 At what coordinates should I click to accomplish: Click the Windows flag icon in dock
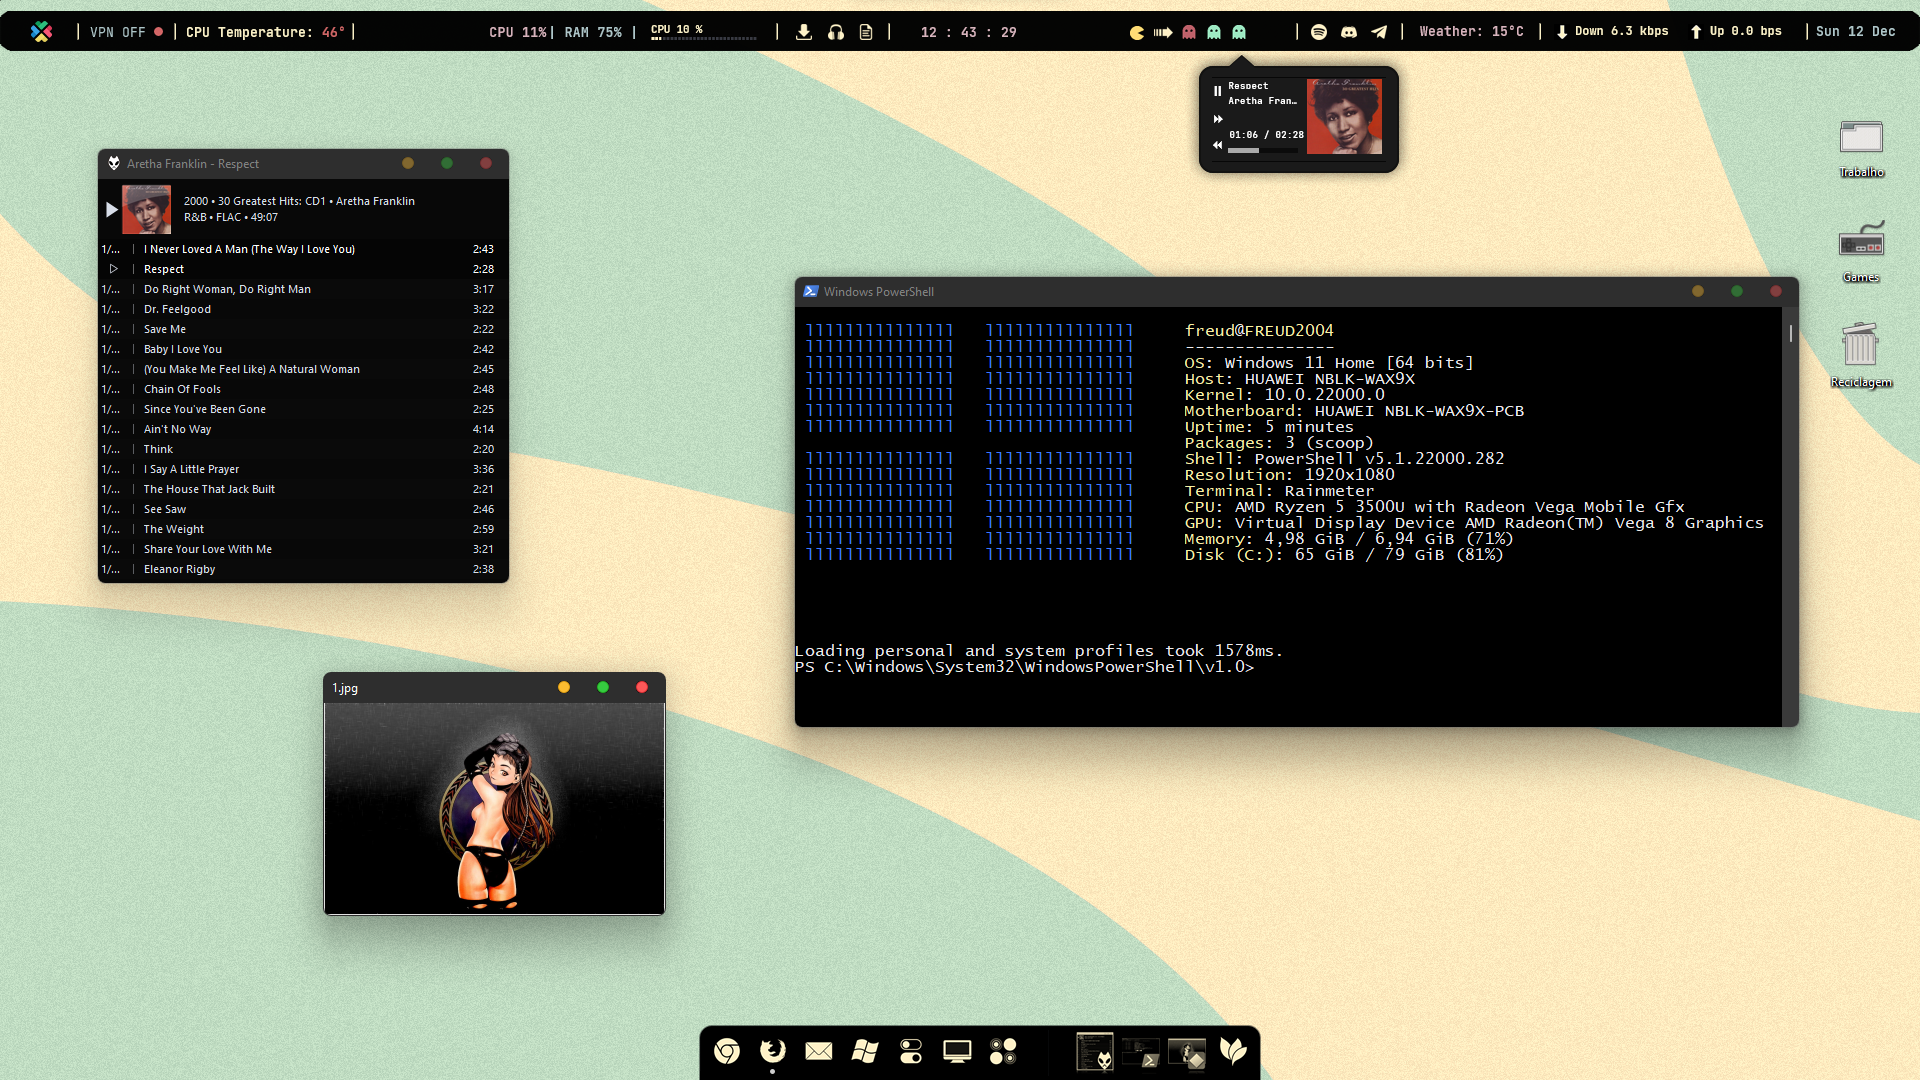click(865, 1051)
